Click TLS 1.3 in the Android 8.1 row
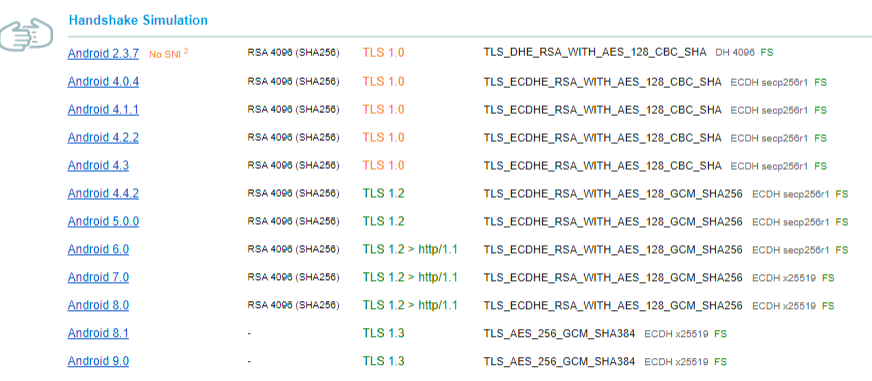This screenshot has width=872, height=381. 383,333
